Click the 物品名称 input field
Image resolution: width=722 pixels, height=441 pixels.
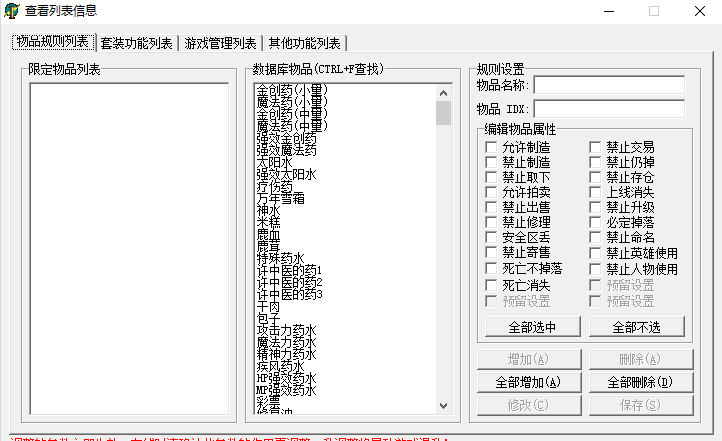(608, 85)
